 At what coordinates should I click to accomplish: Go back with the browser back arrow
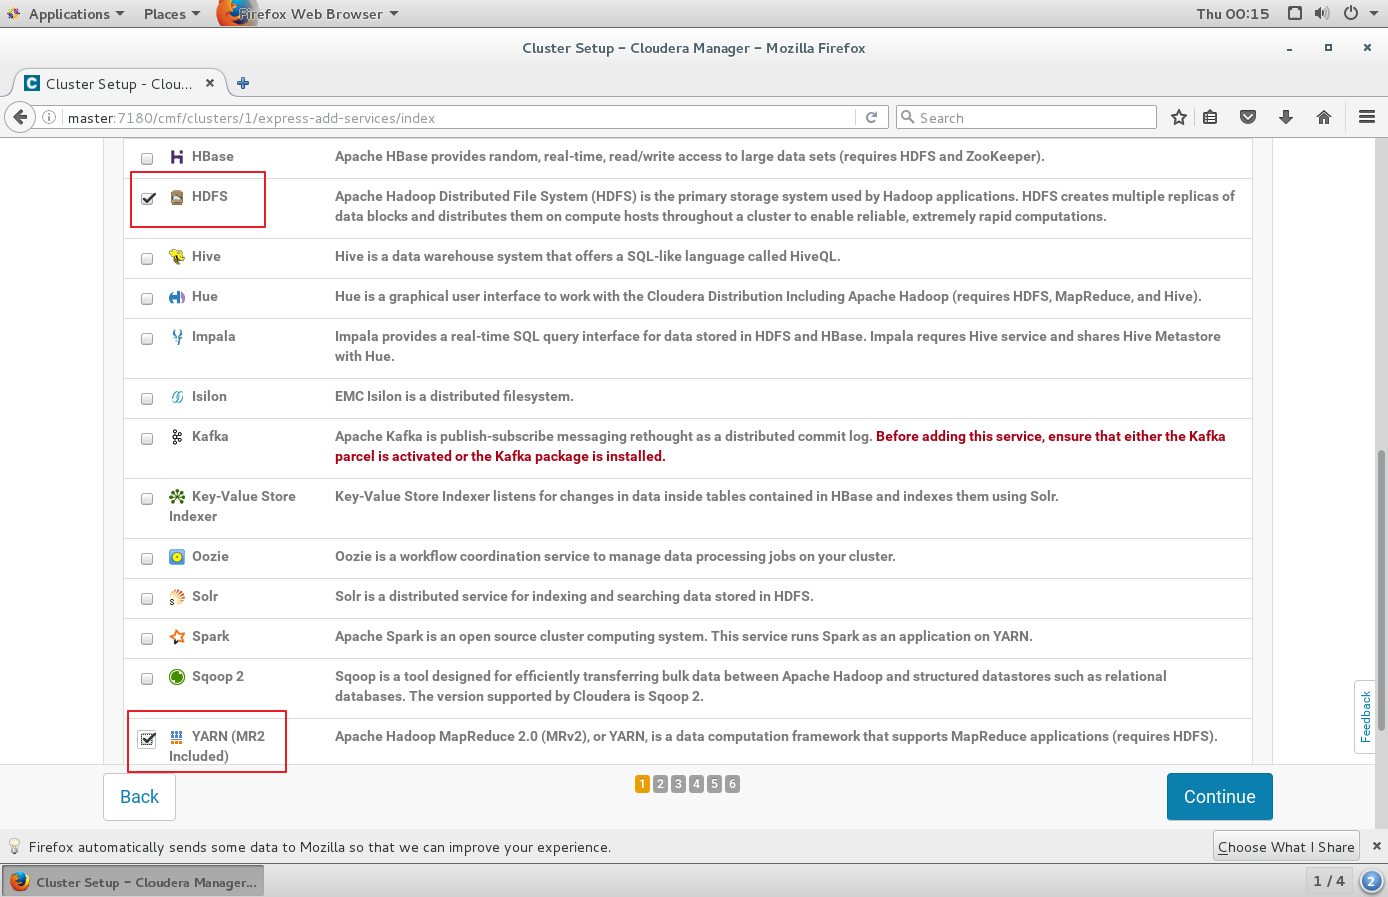[20, 117]
